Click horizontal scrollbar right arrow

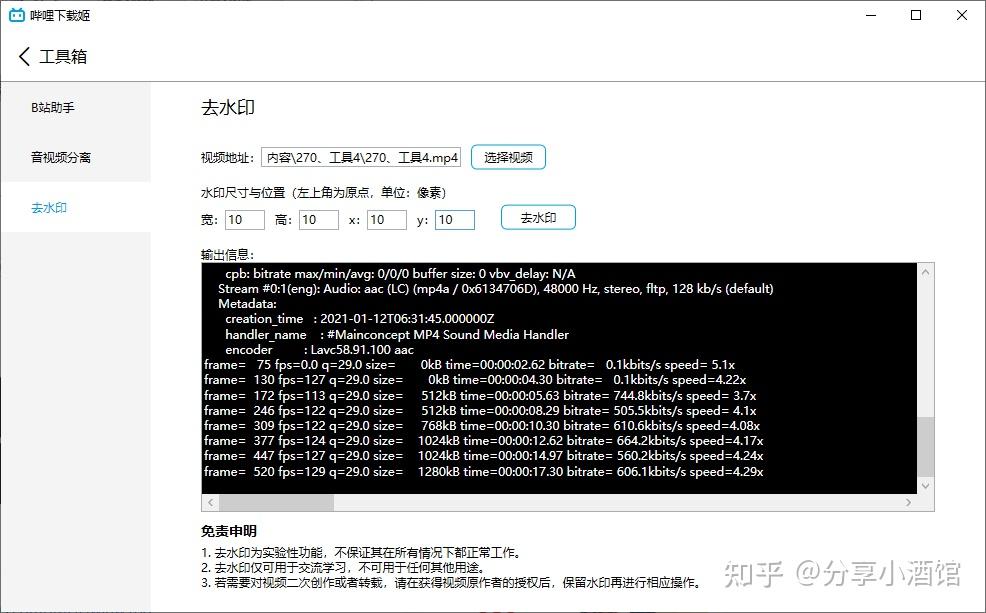click(x=908, y=502)
